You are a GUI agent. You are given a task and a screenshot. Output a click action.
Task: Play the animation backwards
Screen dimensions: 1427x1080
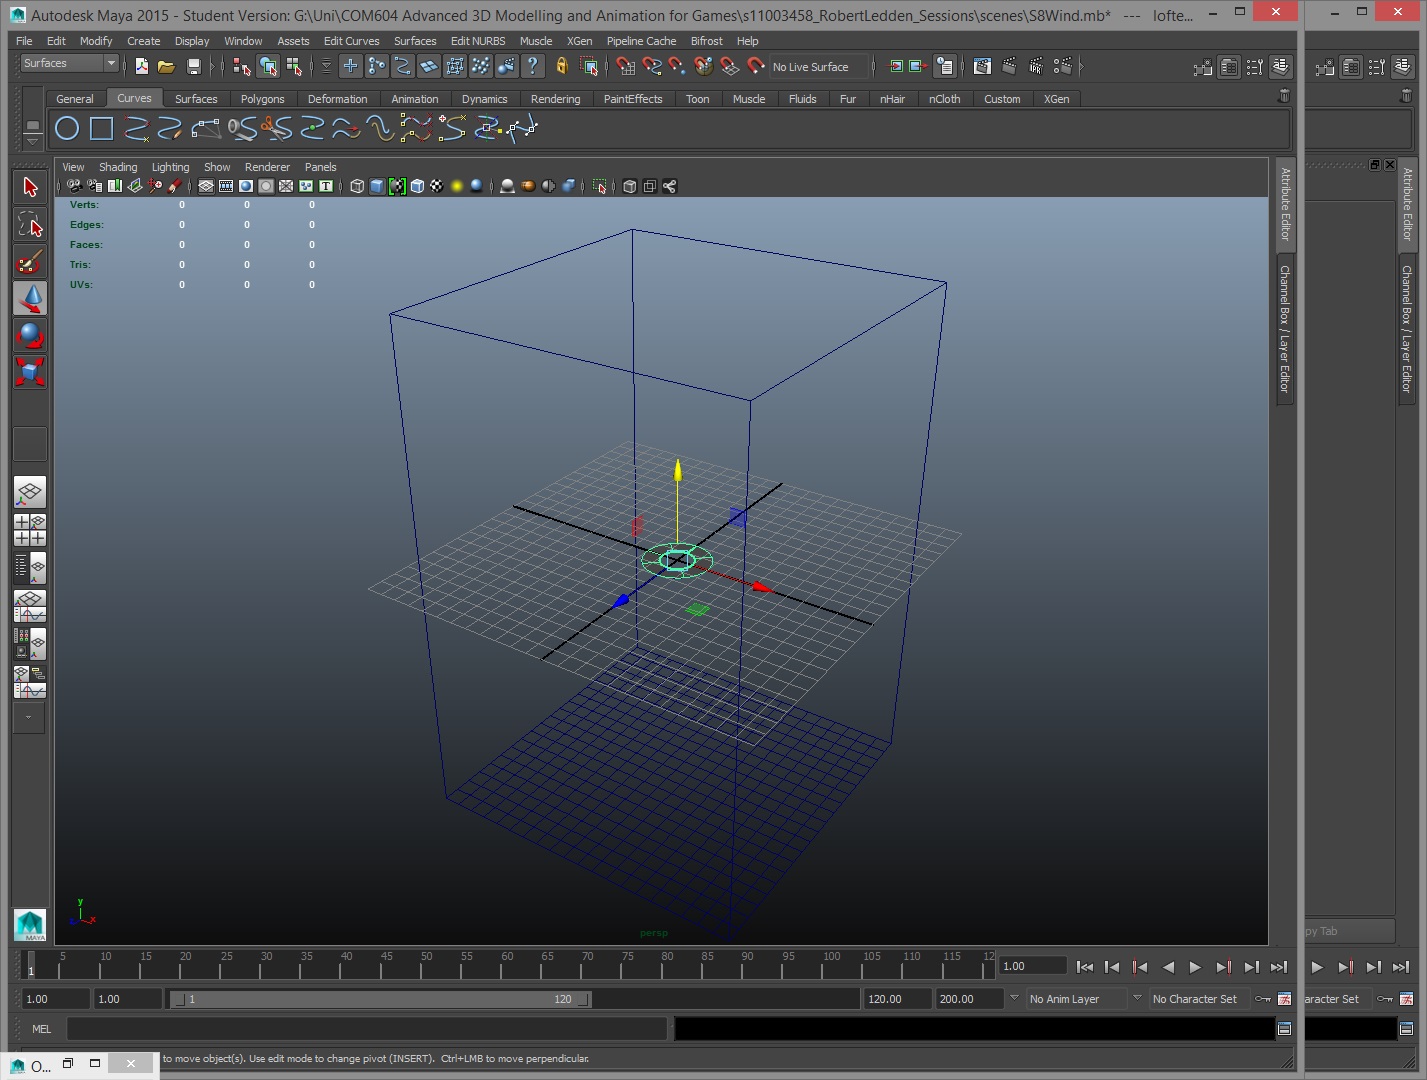click(1168, 967)
